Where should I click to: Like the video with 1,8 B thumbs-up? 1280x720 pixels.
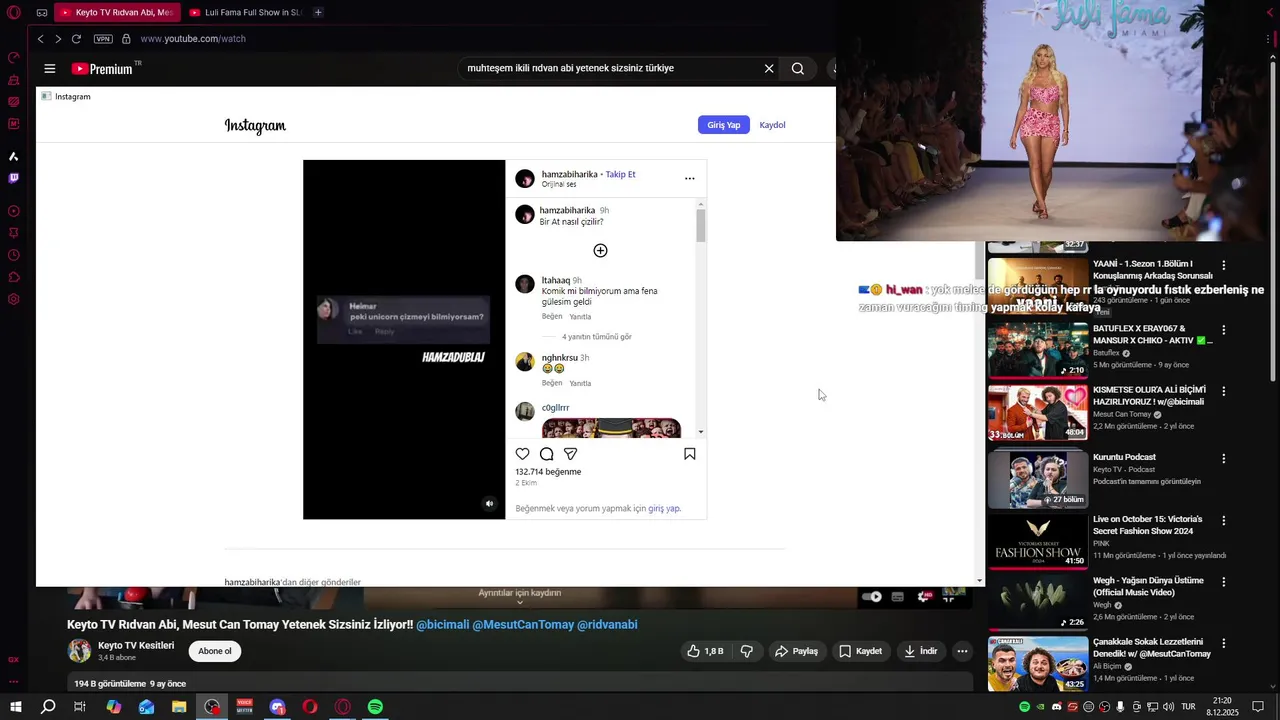(x=705, y=651)
